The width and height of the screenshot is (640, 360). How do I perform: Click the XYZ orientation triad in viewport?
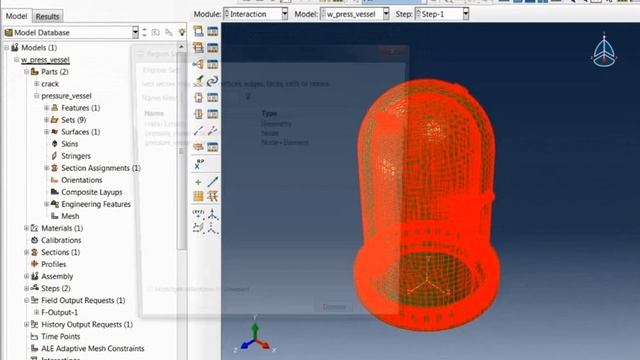click(x=255, y=336)
